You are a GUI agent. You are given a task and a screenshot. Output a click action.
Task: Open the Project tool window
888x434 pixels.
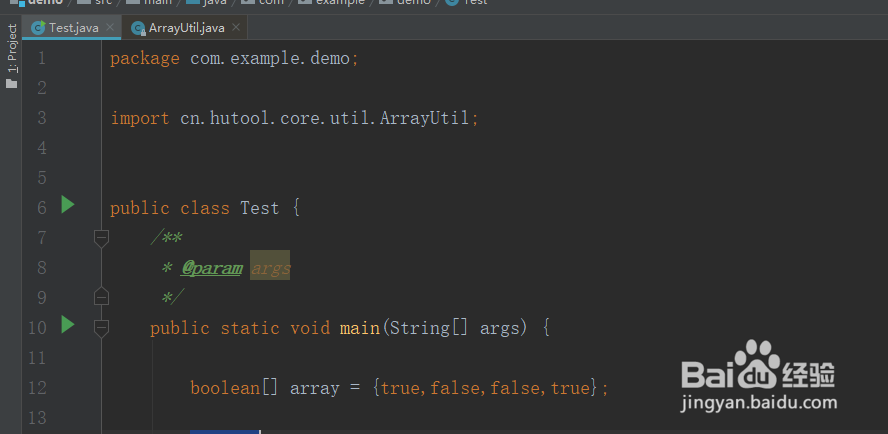pos(12,50)
